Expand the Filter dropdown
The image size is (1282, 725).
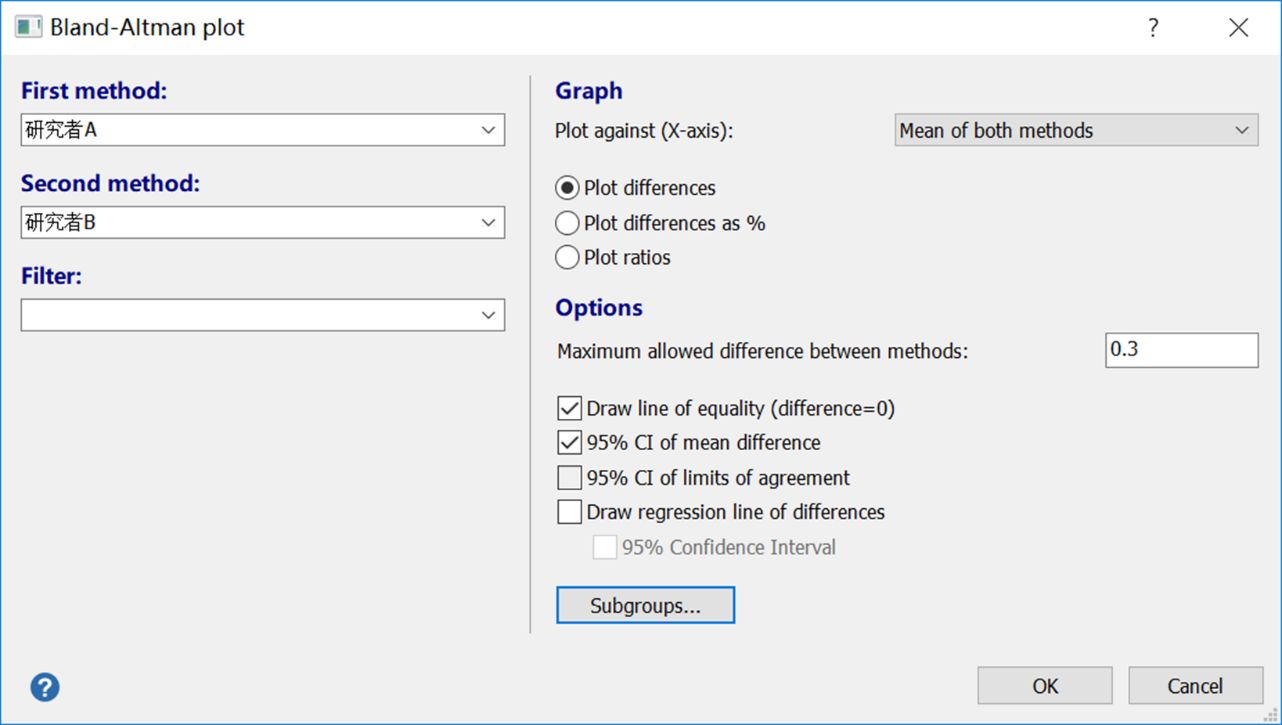[488, 315]
